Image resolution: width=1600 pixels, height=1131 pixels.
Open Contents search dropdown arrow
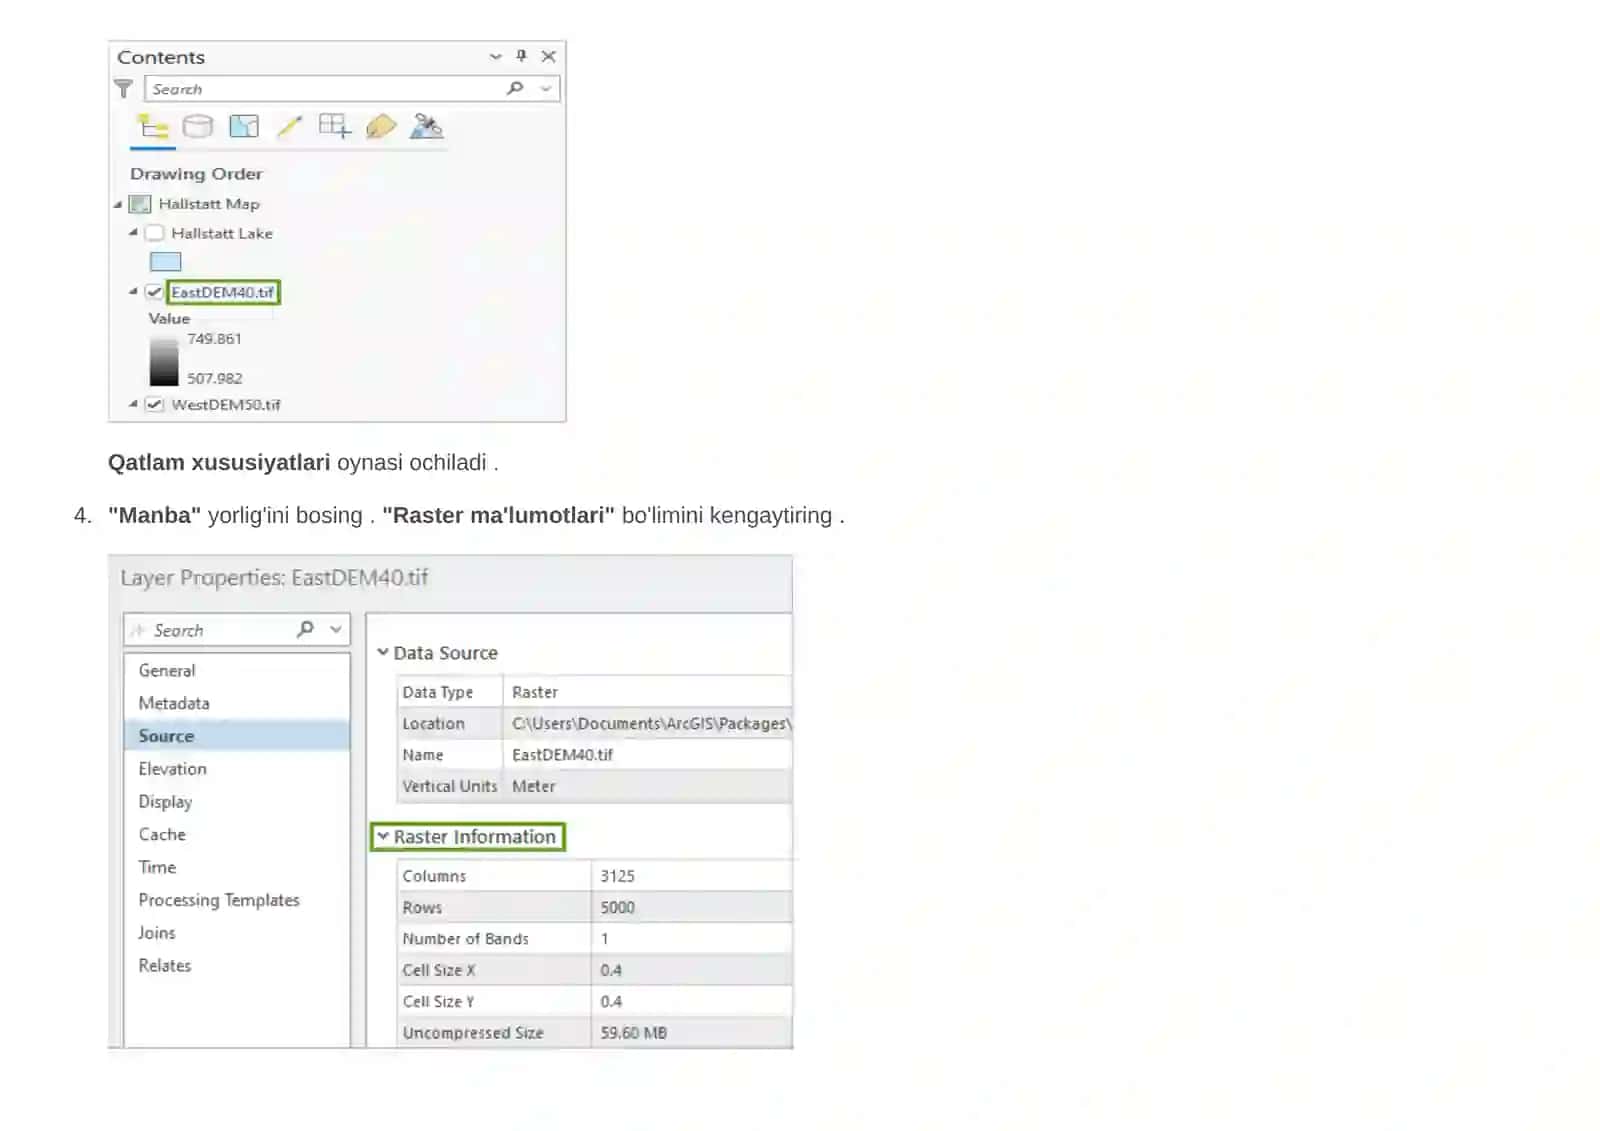546,88
